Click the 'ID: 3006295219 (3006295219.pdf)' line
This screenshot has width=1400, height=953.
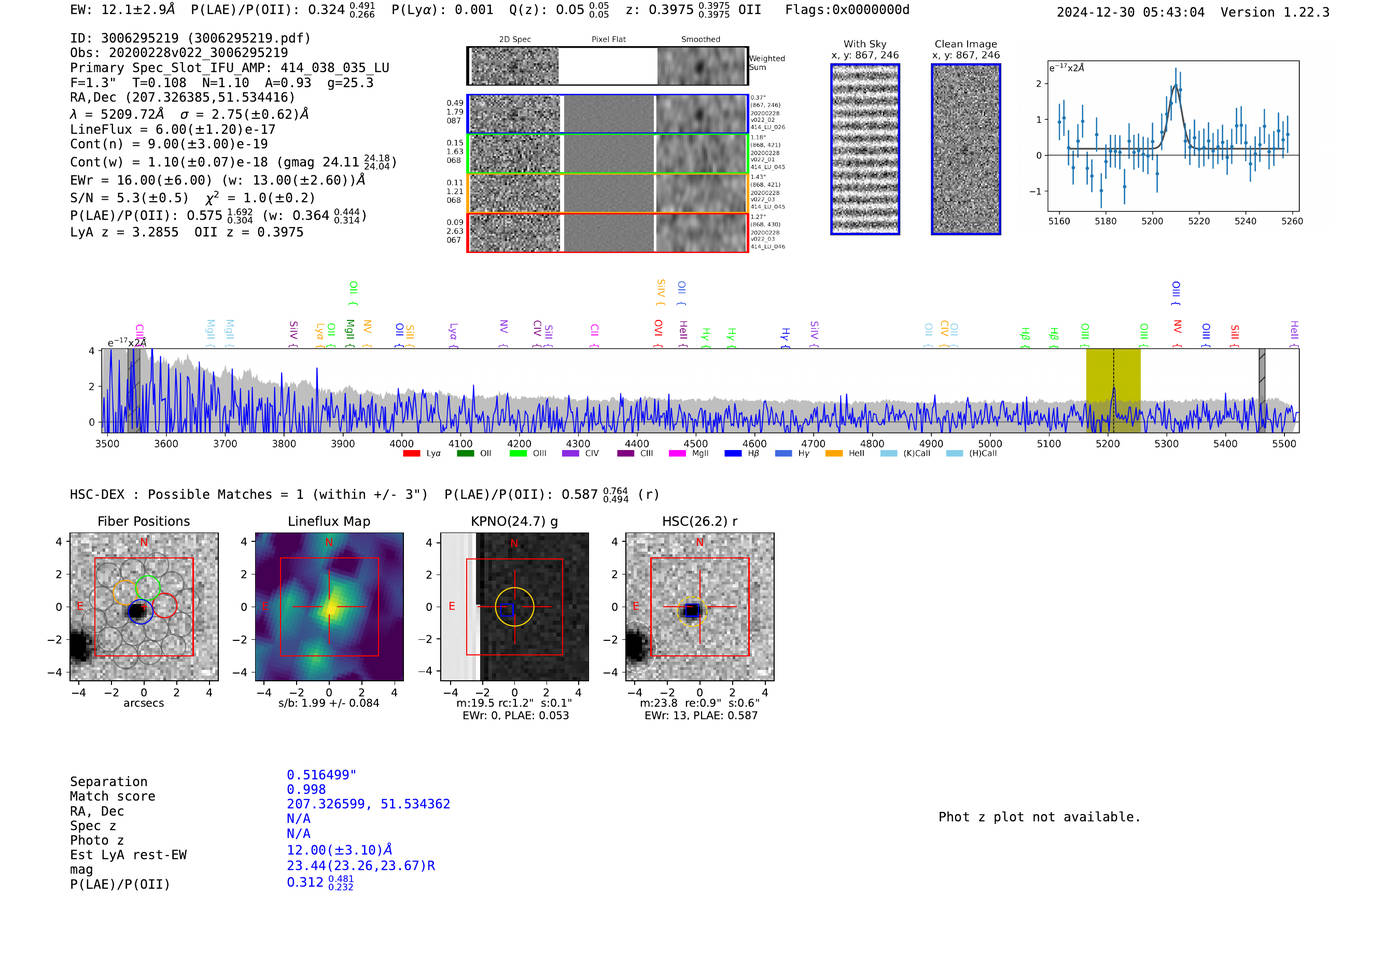coord(190,38)
